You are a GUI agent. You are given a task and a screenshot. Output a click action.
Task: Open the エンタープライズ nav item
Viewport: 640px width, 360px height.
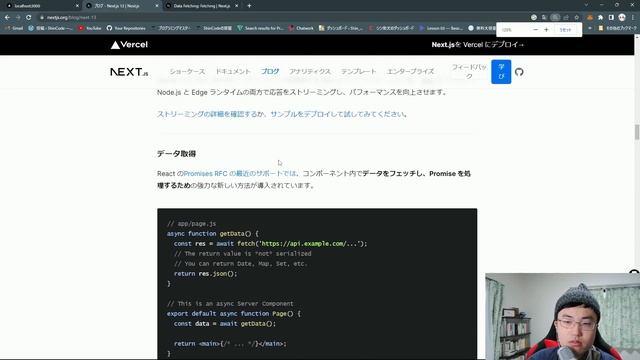point(410,71)
